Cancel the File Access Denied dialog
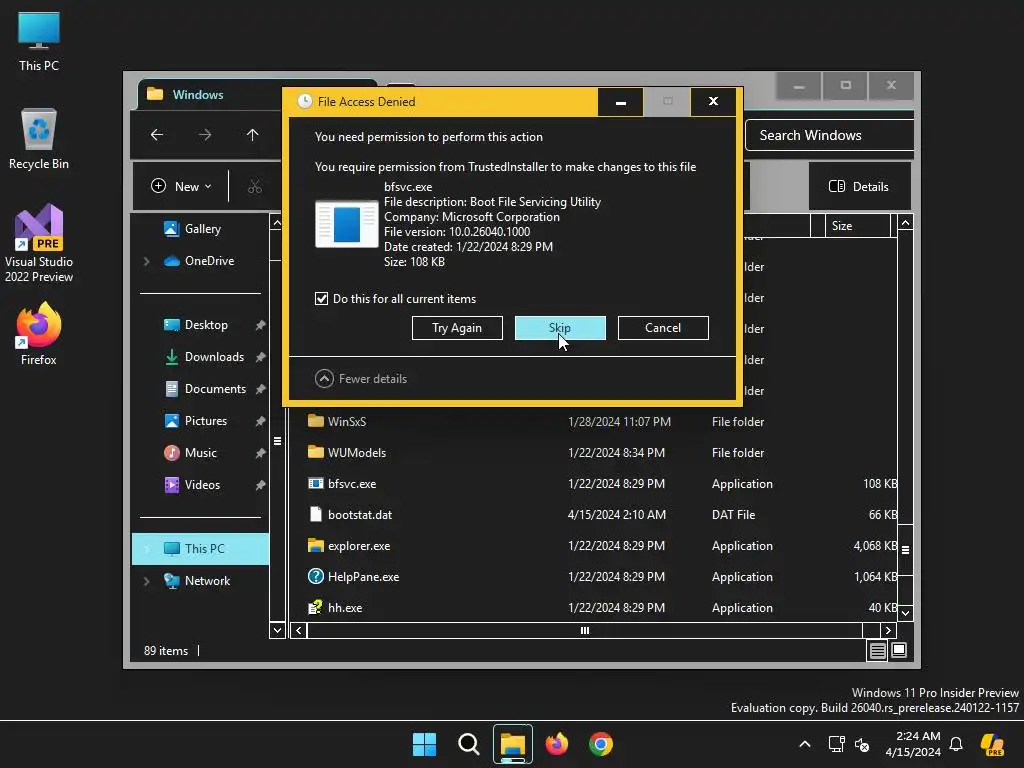The image size is (1024, 768). pos(663,328)
